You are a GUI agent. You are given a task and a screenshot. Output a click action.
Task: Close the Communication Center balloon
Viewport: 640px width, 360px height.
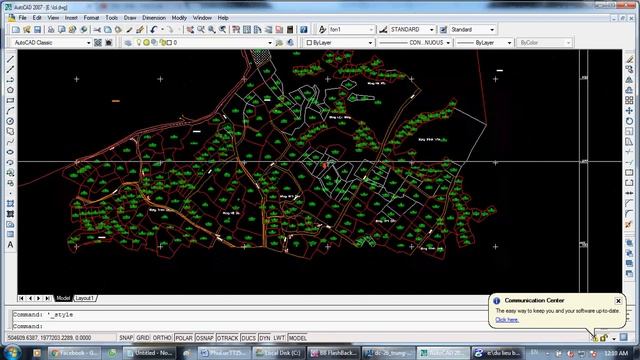(x=618, y=301)
